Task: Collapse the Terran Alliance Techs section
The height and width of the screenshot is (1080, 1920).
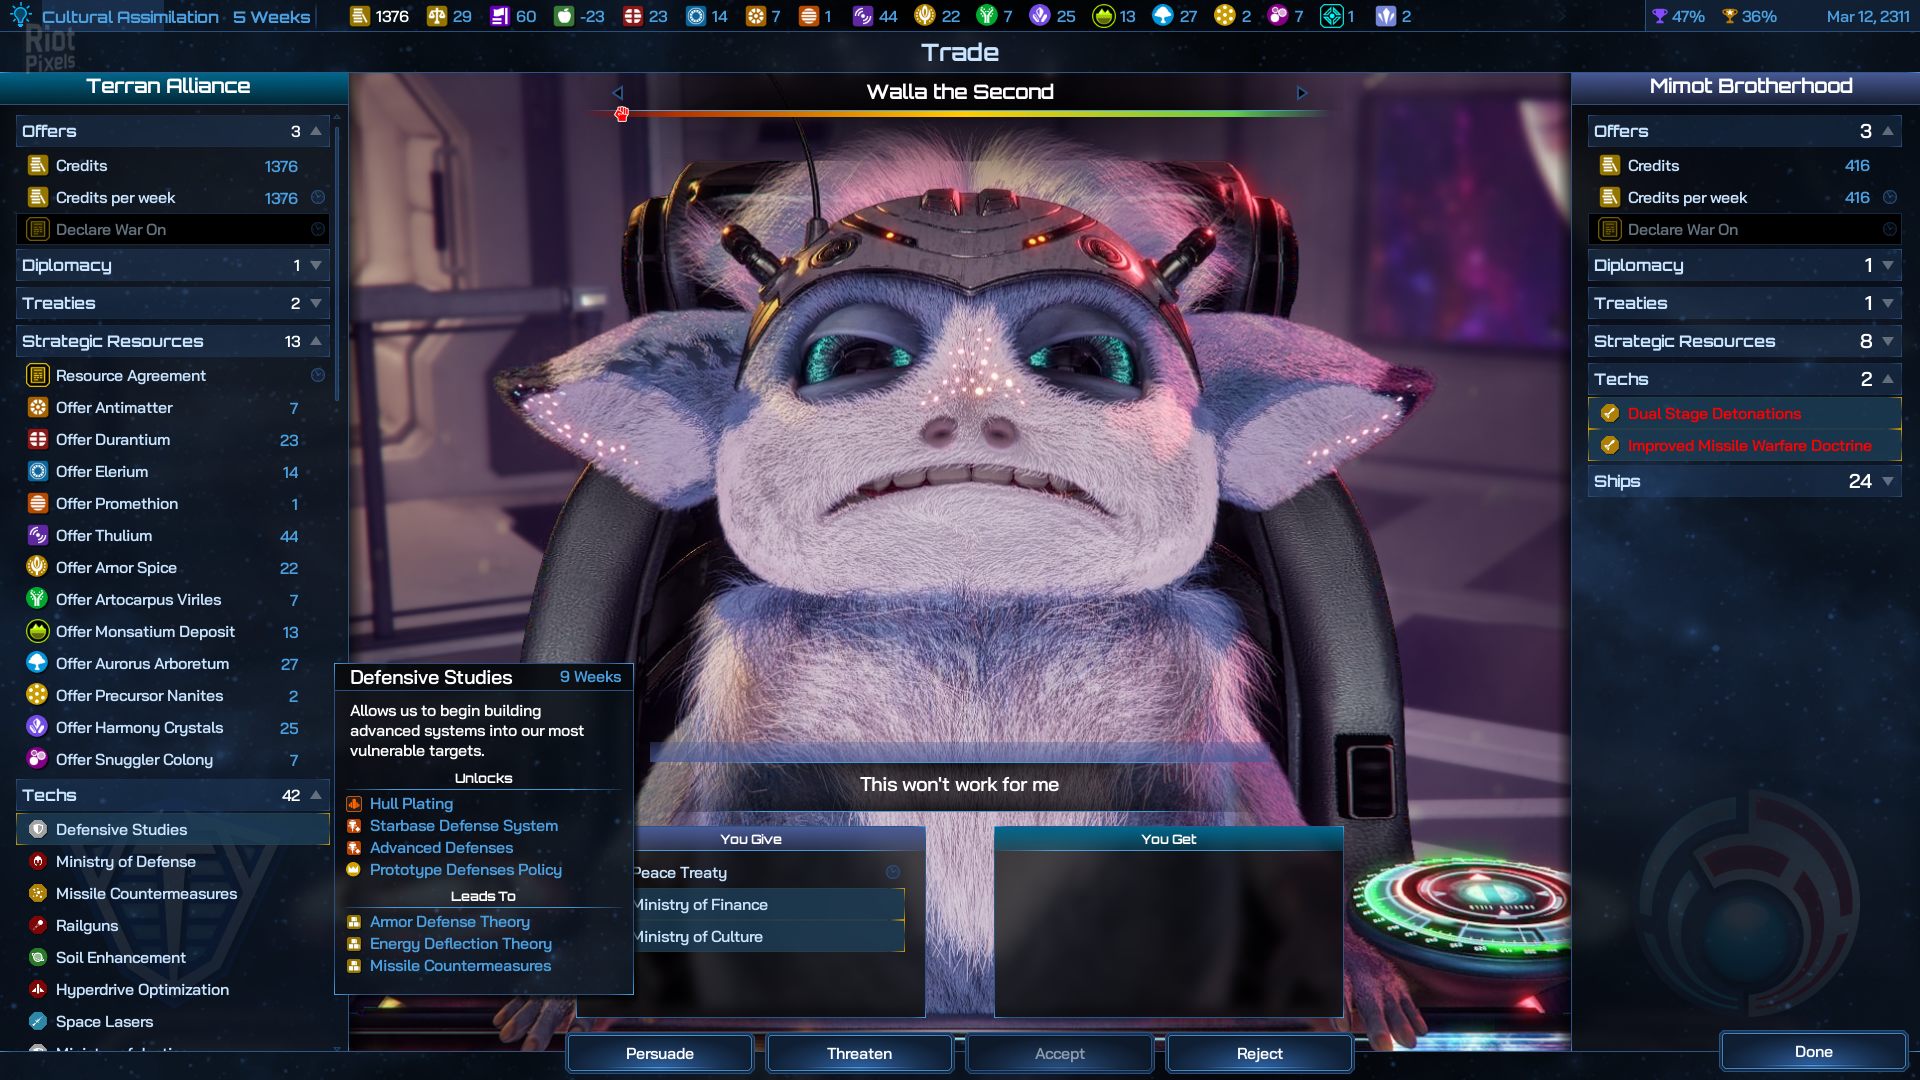Action: [316, 796]
